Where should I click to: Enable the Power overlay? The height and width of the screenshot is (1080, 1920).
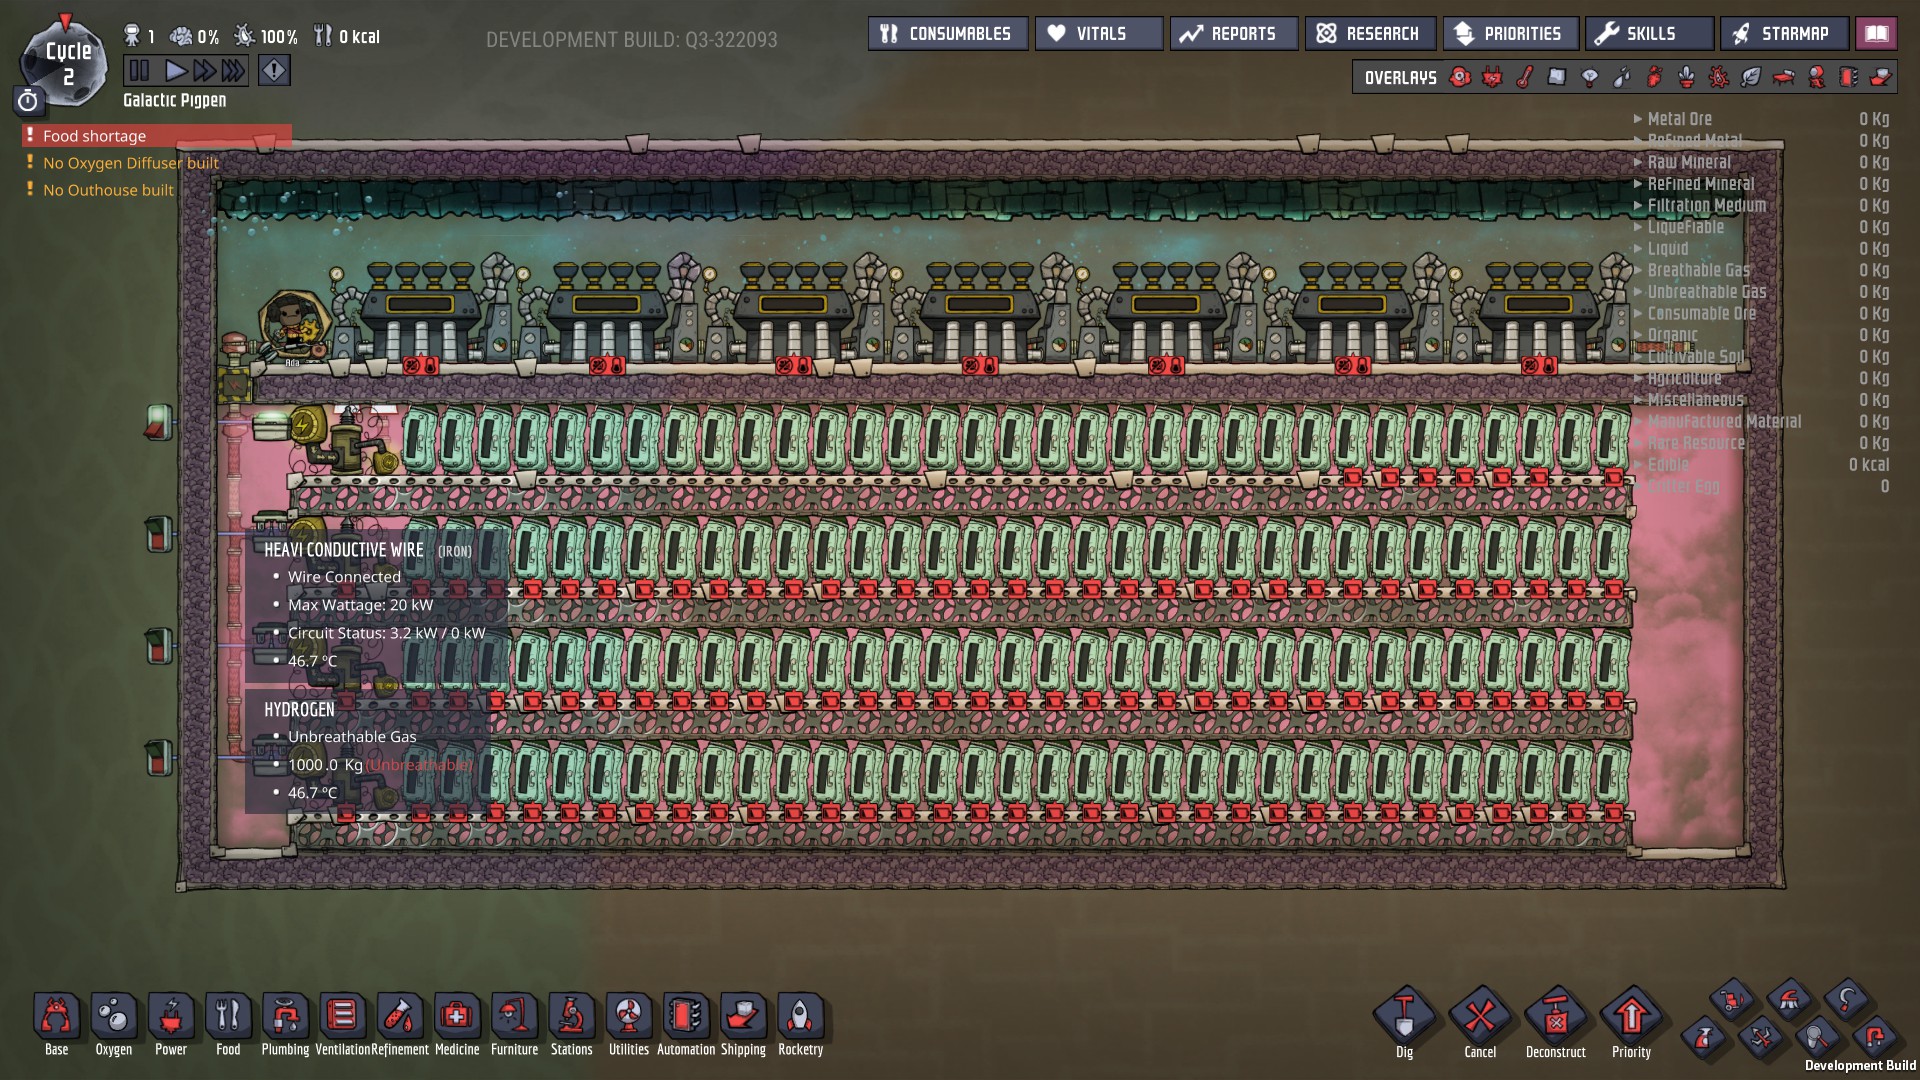pos(1492,77)
